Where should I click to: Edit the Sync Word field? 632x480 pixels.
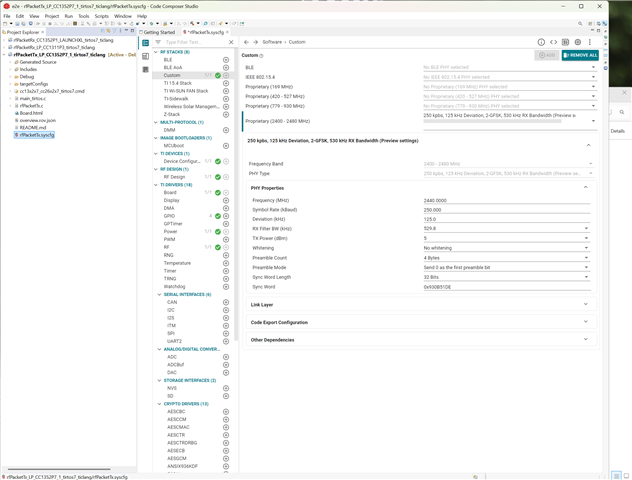coord(507,287)
